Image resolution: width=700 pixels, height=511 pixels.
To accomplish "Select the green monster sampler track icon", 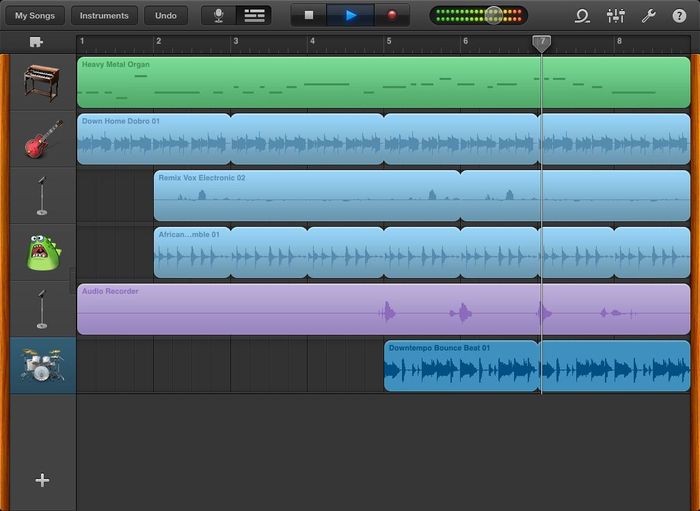I will point(42,252).
